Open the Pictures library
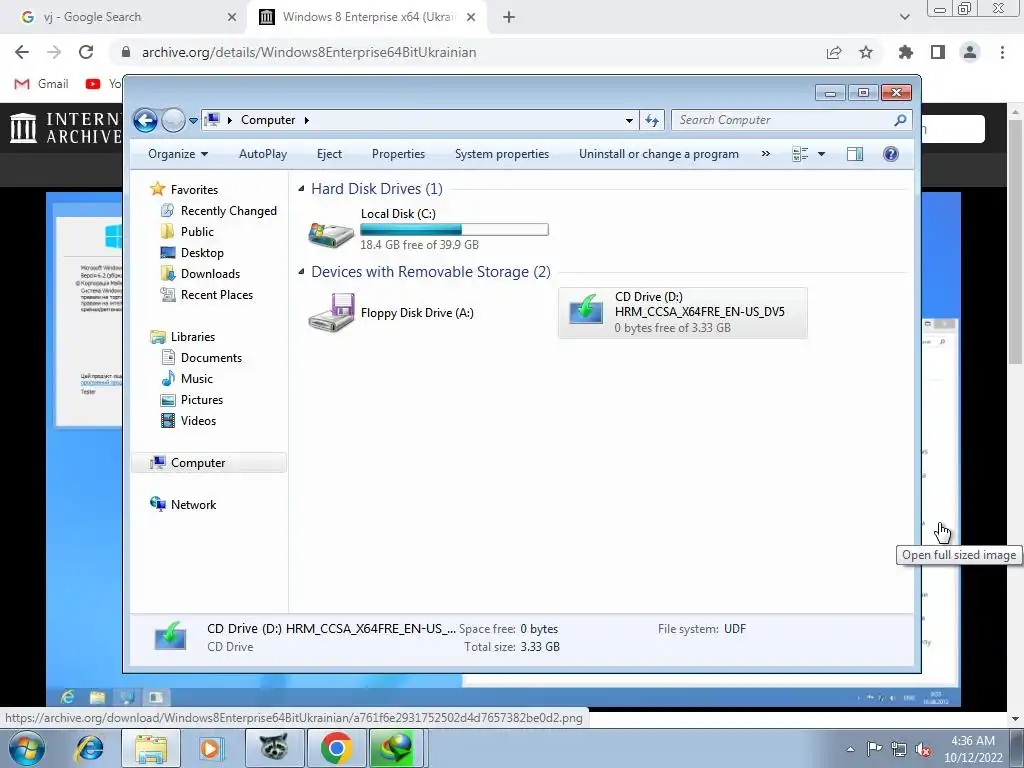The height and width of the screenshot is (768, 1024). [202, 400]
